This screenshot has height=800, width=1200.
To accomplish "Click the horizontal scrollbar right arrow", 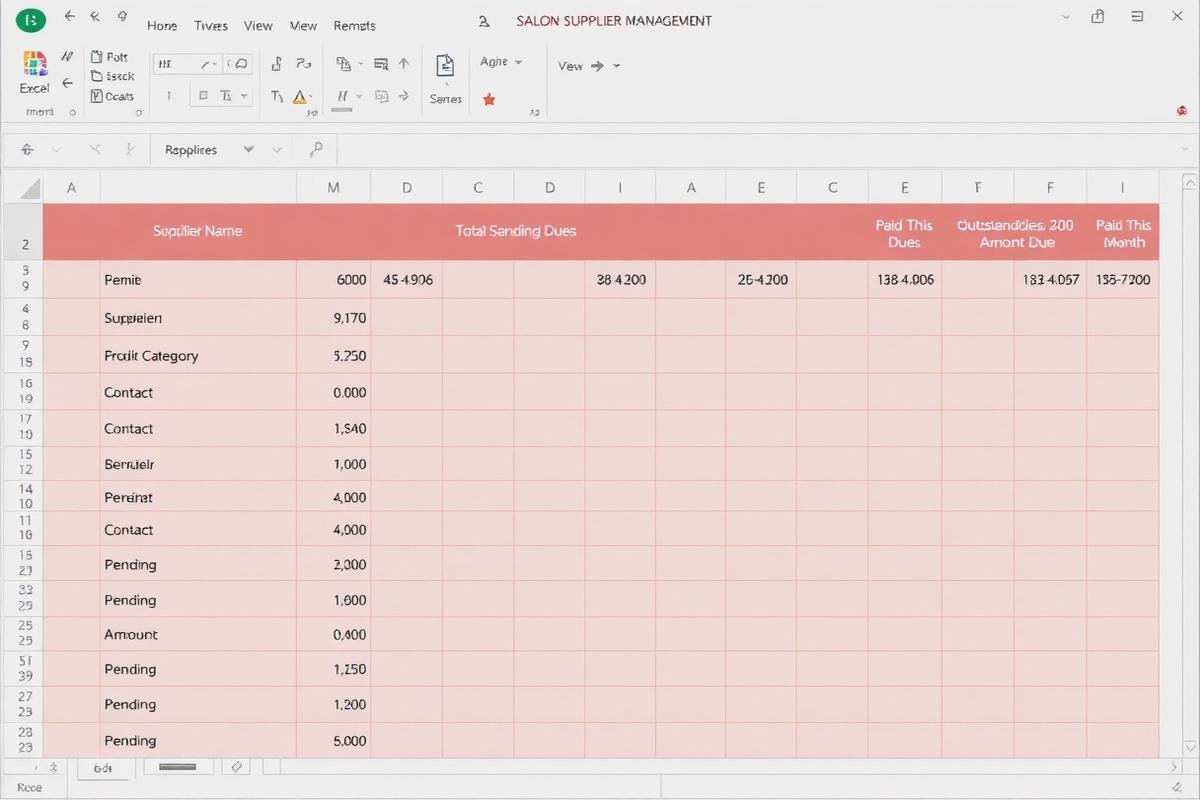I will [x=1175, y=768].
